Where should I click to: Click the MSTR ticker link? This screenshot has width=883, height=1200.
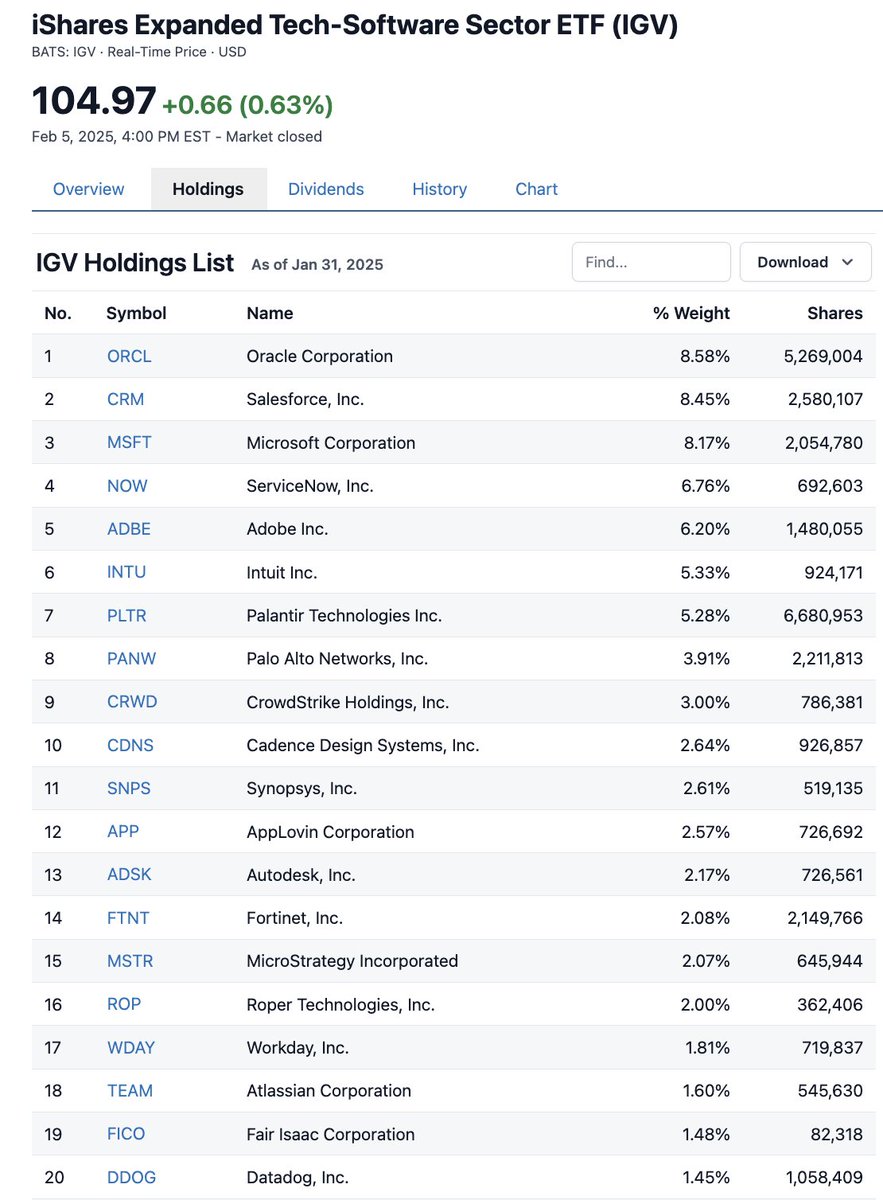coord(130,961)
